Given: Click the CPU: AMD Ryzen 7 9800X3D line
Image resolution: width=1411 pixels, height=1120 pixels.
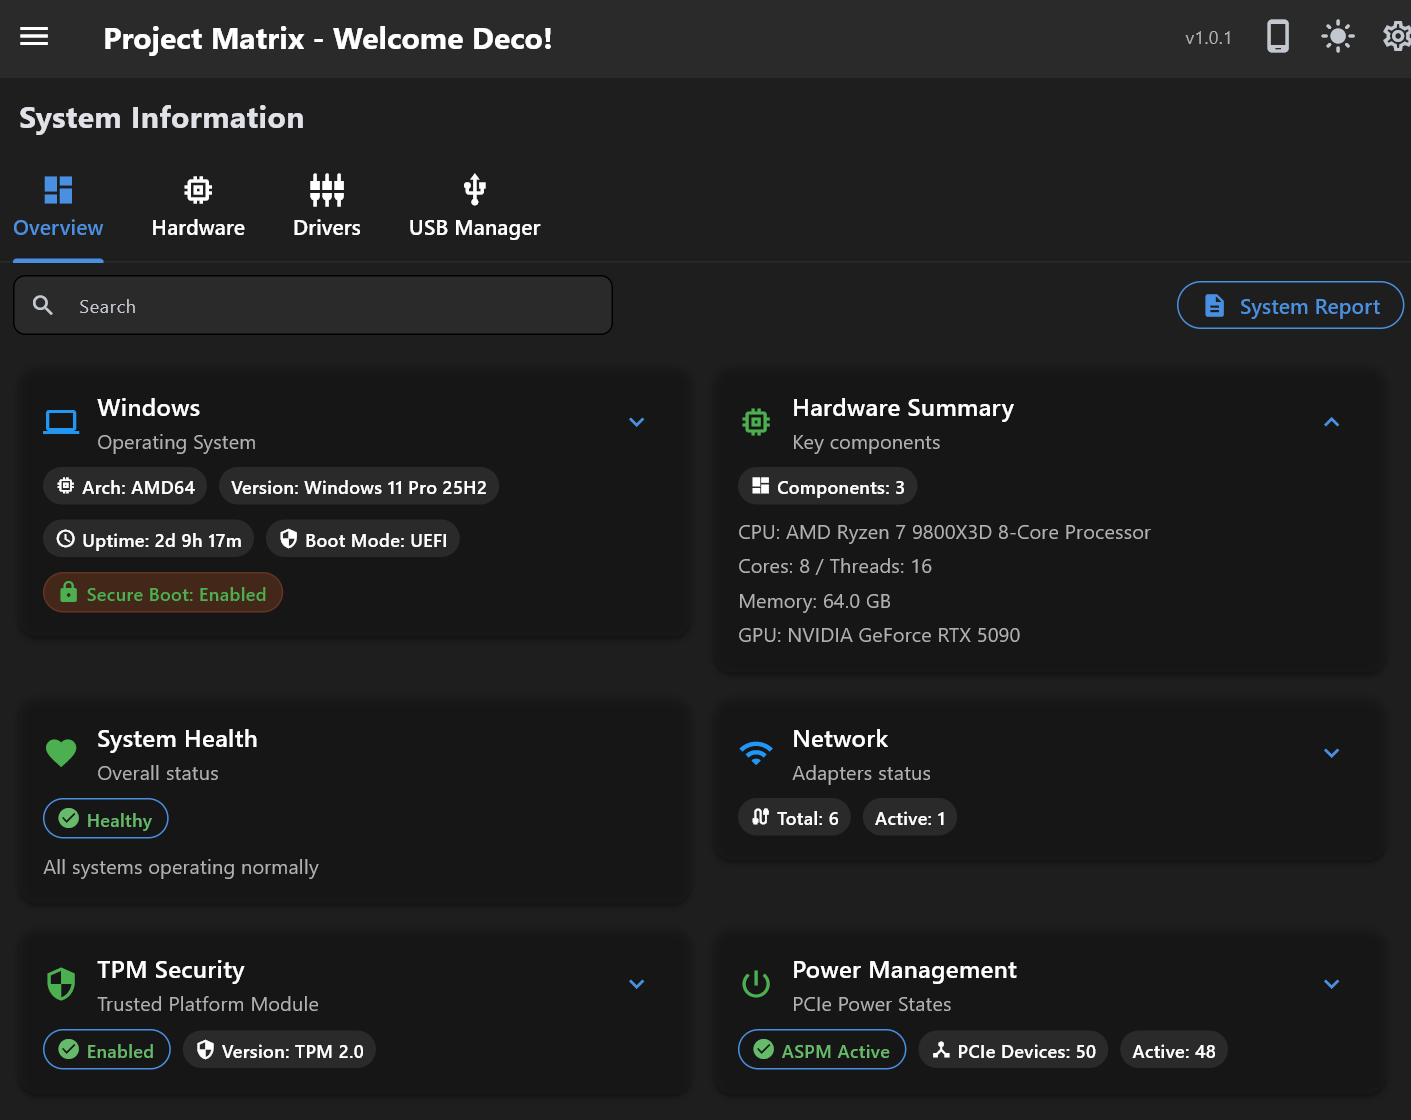Looking at the screenshot, I should [944, 532].
